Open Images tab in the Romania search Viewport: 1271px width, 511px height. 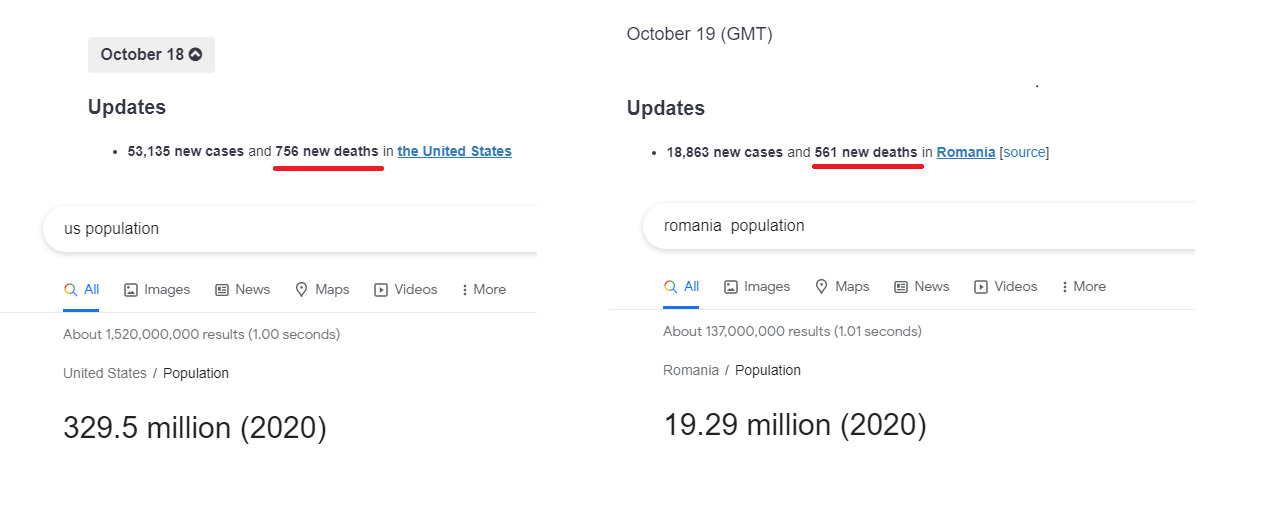pos(757,286)
